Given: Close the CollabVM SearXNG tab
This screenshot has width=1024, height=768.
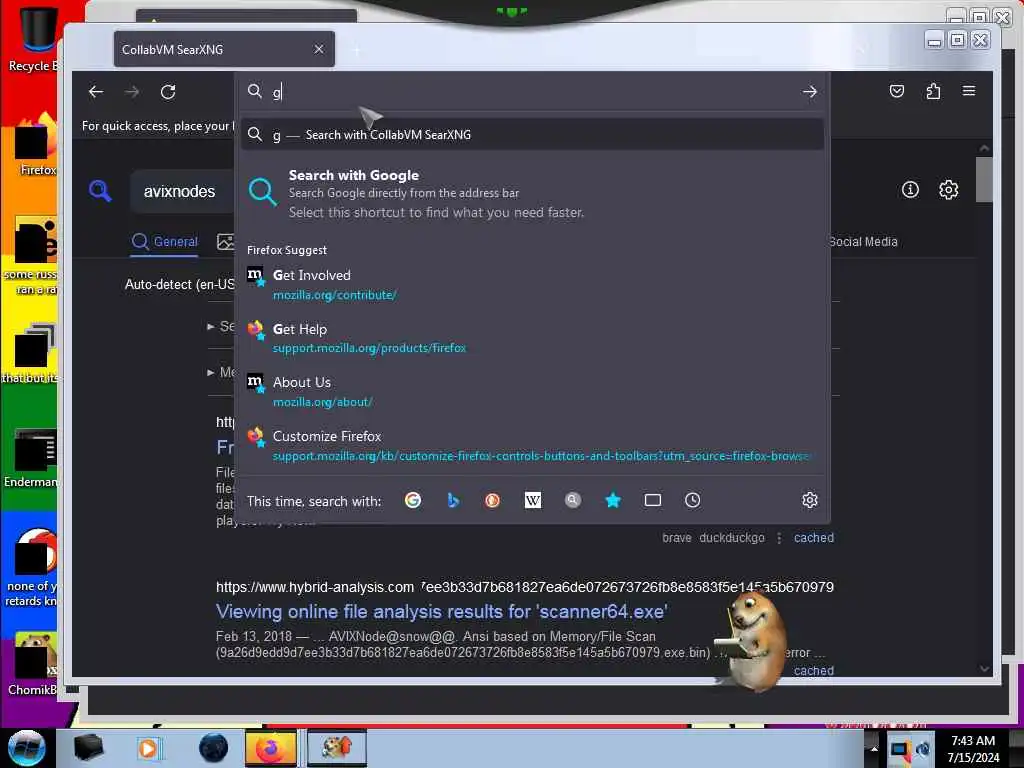Looking at the screenshot, I should pos(319,50).
